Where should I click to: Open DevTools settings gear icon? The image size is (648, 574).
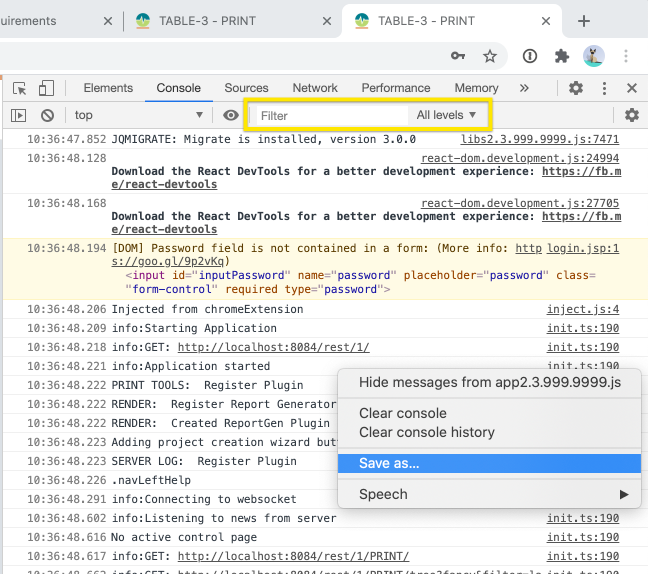click(x=576, y=88)
